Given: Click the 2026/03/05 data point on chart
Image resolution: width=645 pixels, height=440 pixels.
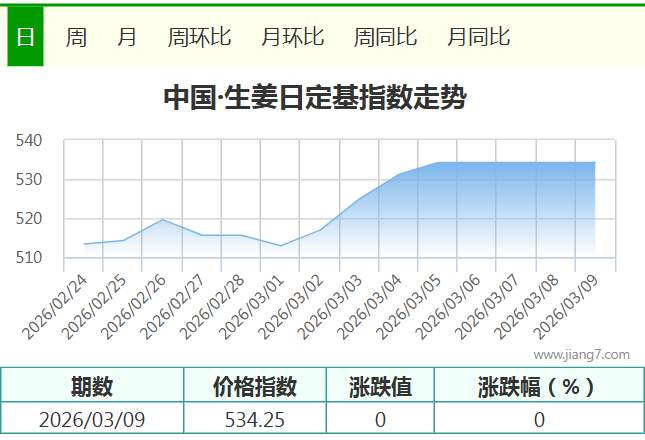Looking at the screenshot, I should tap(438, 162).
